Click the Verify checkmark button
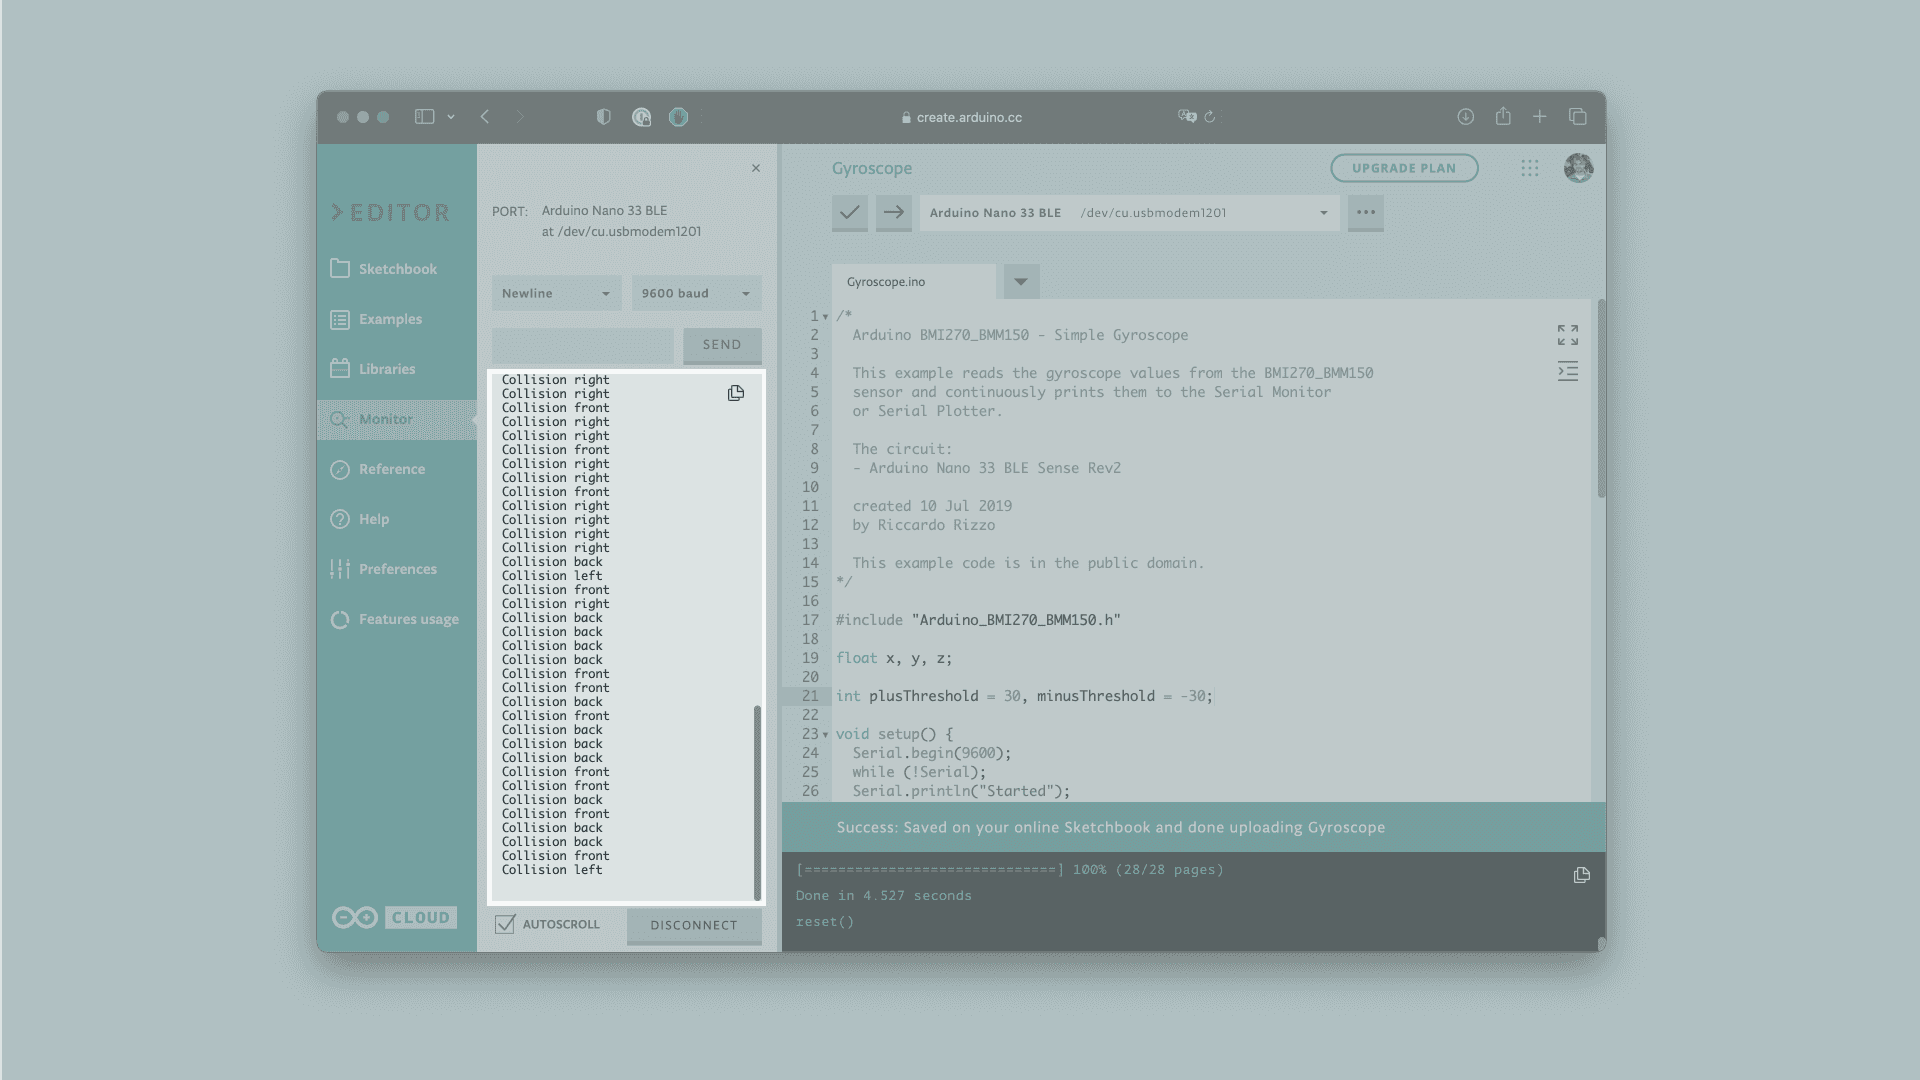Viewport: 1920px width, 1080px height. (849, 212)
